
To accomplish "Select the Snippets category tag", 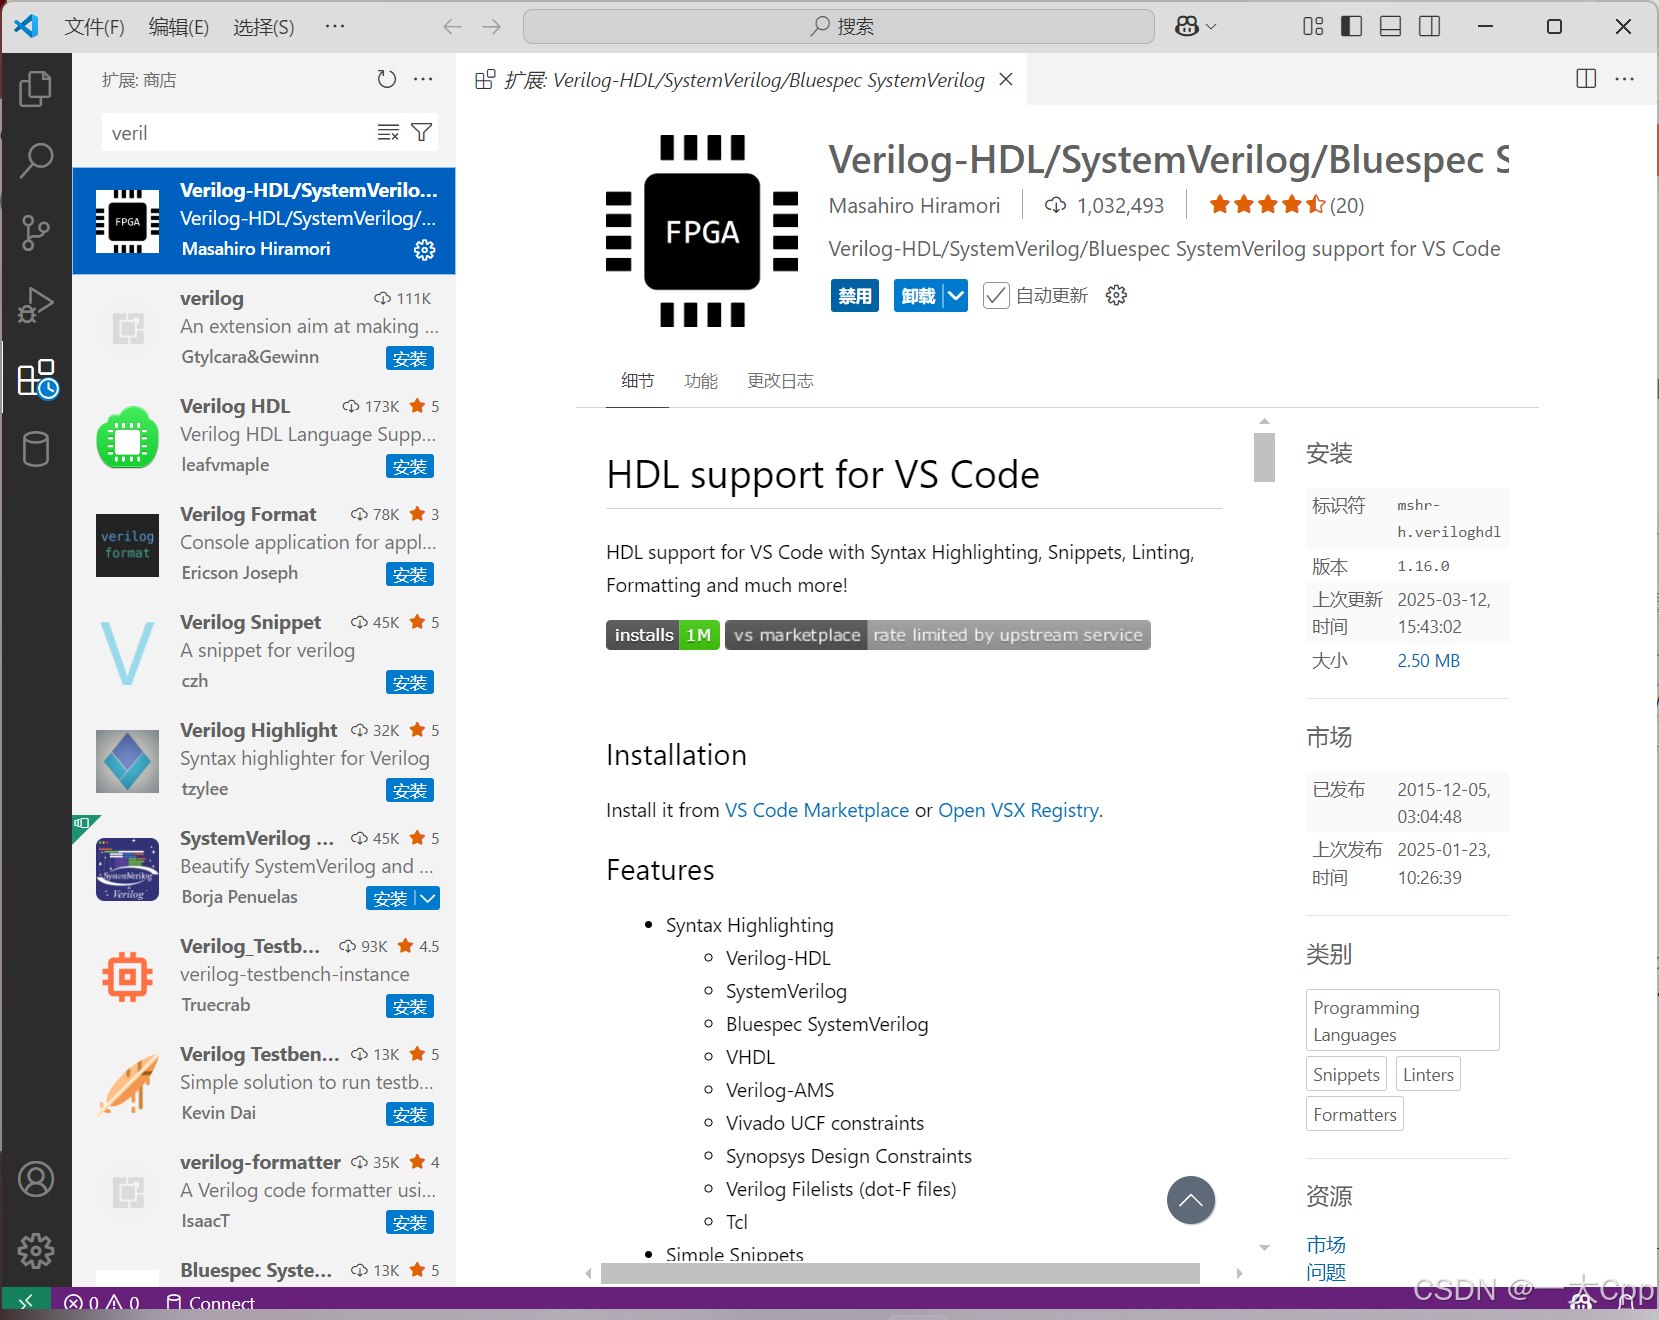I will (1346, 1074).
